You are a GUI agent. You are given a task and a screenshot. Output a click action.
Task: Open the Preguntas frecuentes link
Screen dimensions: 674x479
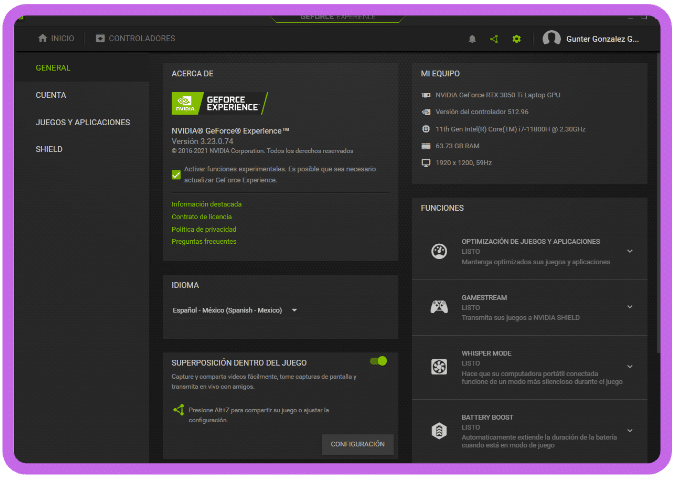click(x=204, y=242)
